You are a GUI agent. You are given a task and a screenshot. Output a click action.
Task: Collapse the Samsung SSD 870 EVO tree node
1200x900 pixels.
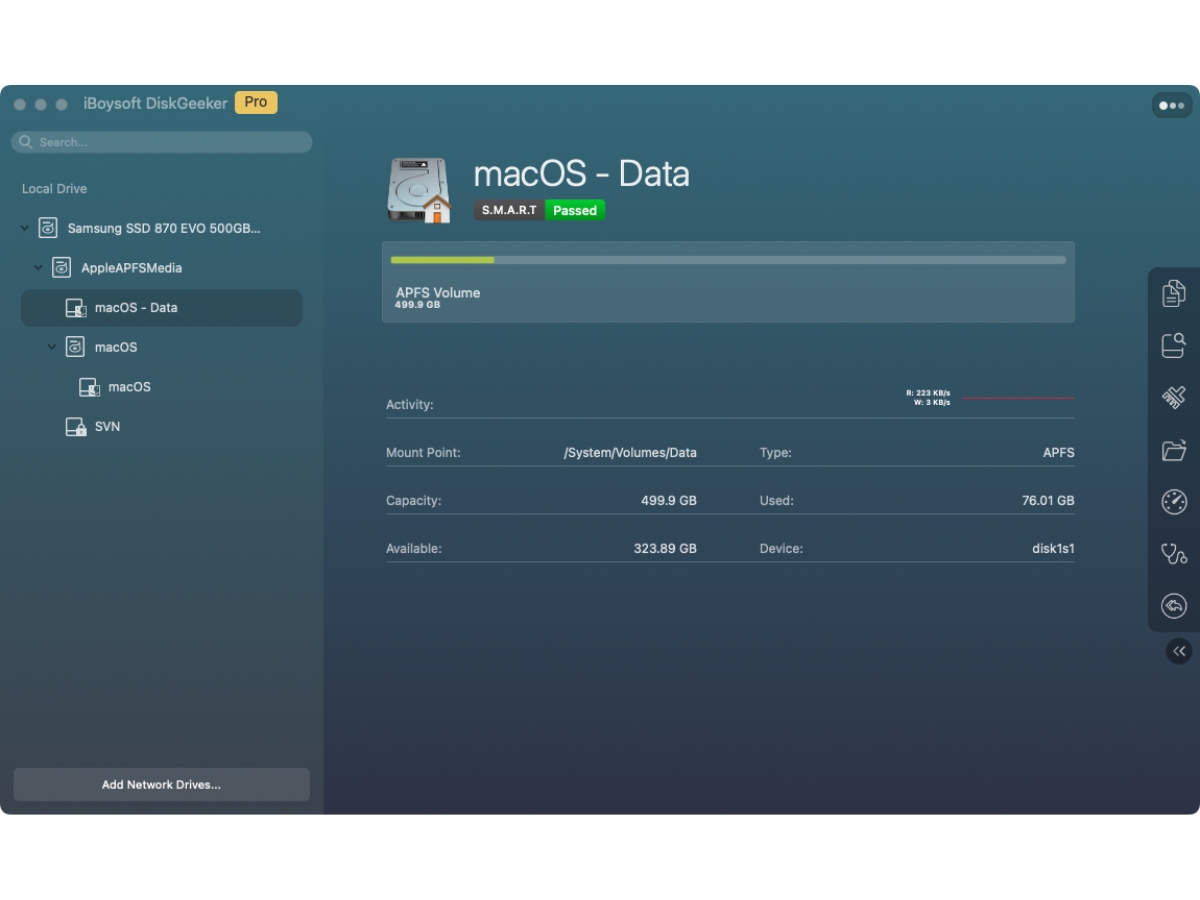(25, 228)
